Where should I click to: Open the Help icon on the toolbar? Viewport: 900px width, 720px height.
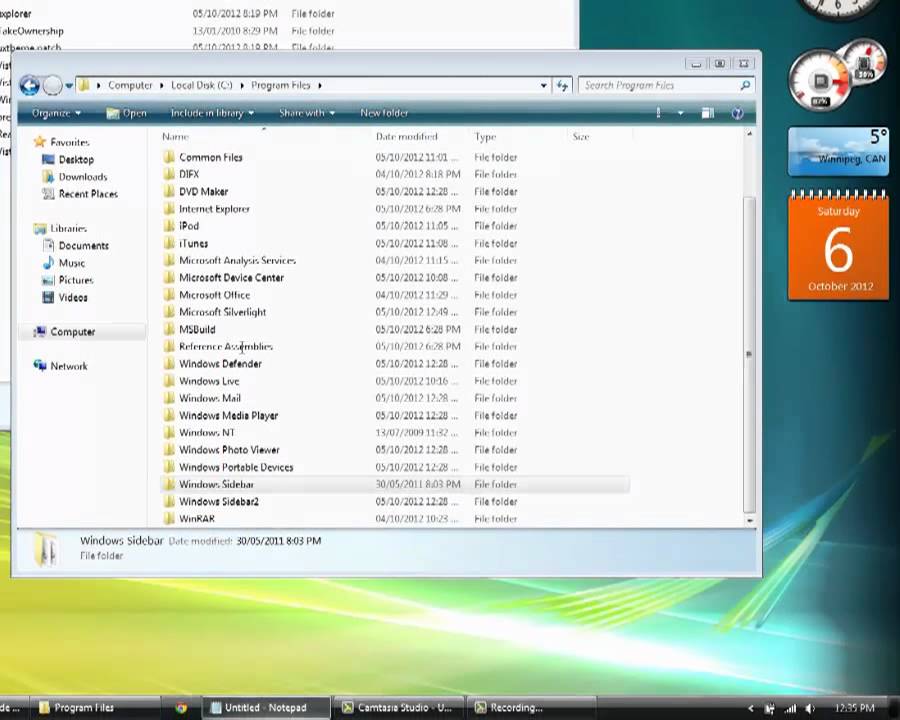point(737,113)
